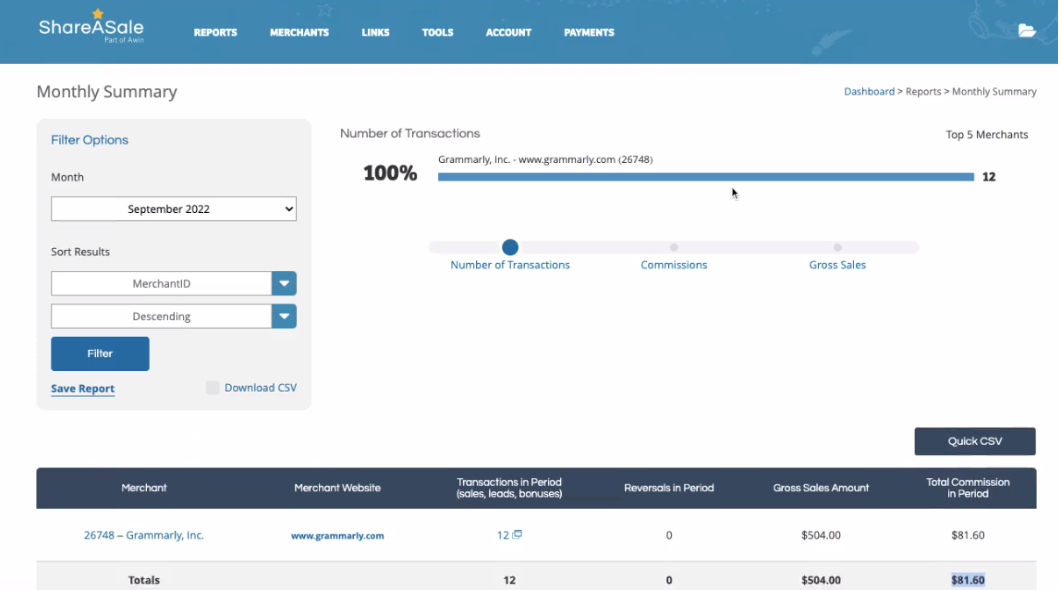Open the PAYMENTS menu

(x=589, y=33)
